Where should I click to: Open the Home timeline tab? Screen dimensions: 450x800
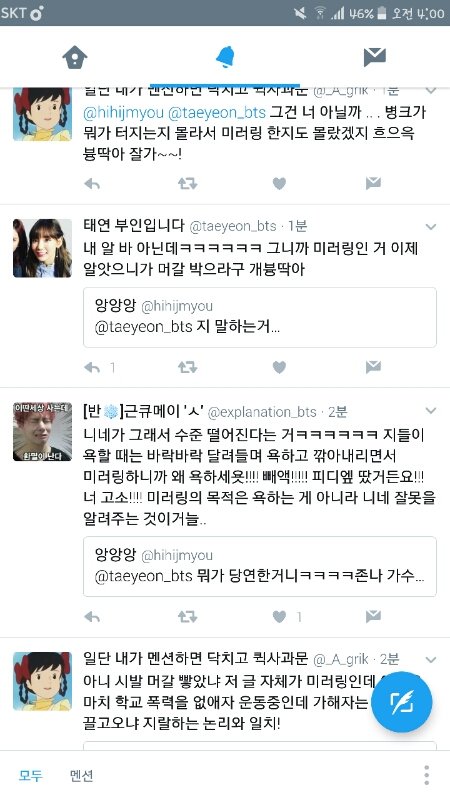point(75,57)
